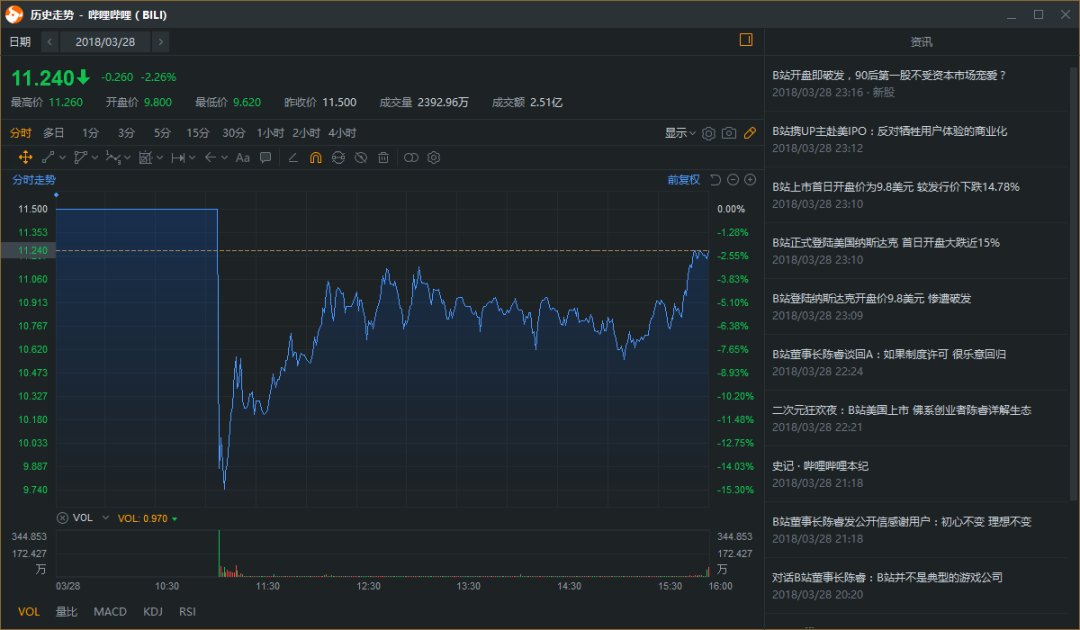
Task: Click the orange pencil drawing tools icon
Action: point(750,133)
